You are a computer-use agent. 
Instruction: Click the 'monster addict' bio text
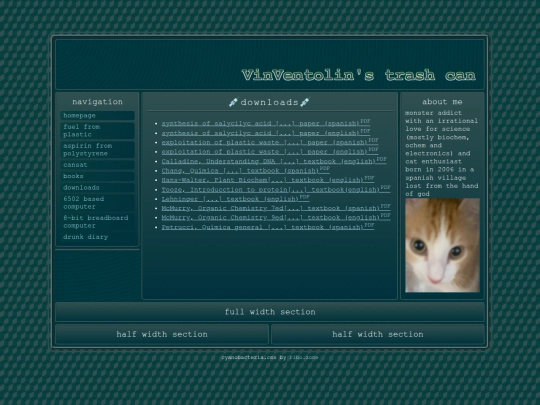[433, 113]
